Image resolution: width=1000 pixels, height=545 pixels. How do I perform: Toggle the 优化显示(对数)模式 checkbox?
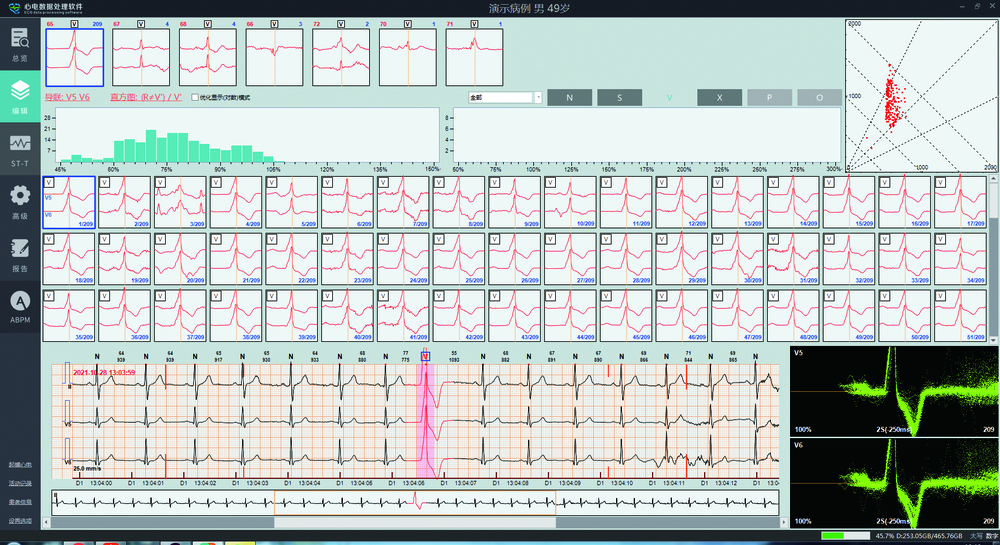pos(194,98)
